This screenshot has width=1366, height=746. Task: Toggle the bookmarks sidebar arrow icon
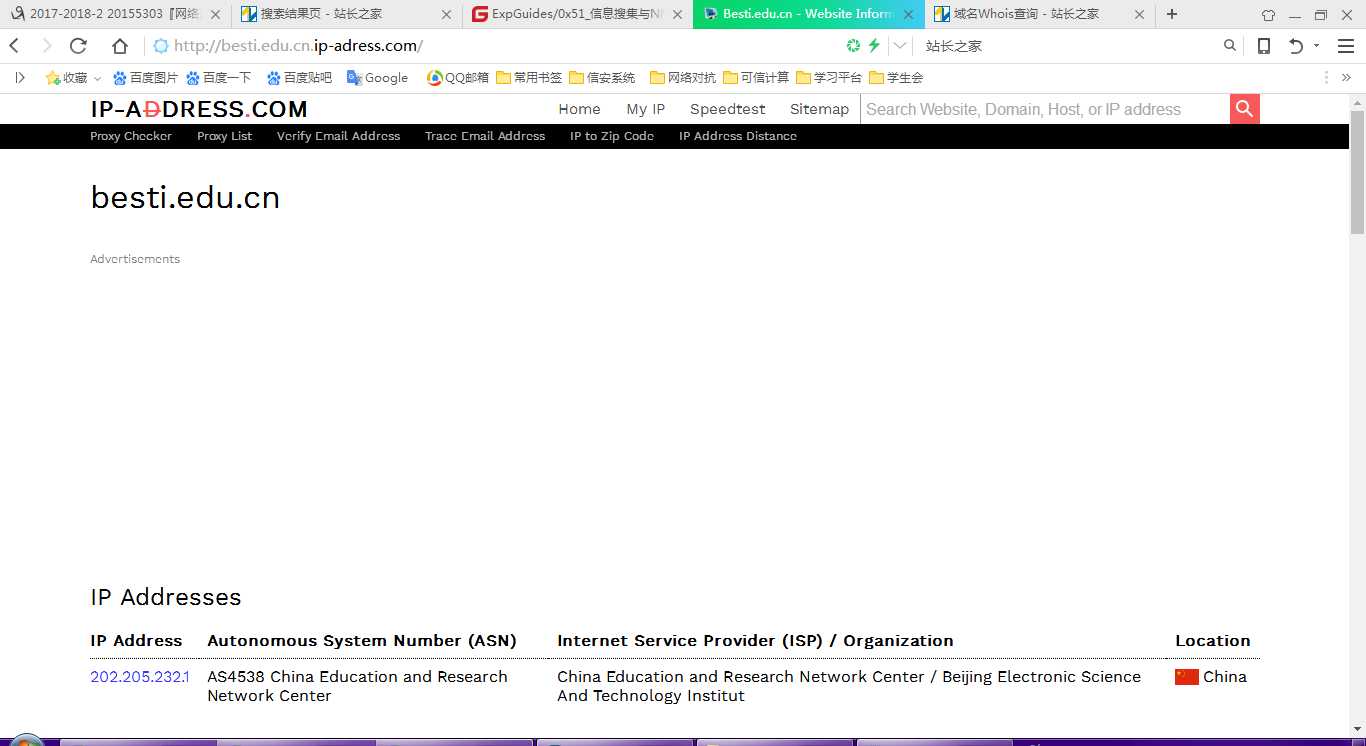coord(19,78)
